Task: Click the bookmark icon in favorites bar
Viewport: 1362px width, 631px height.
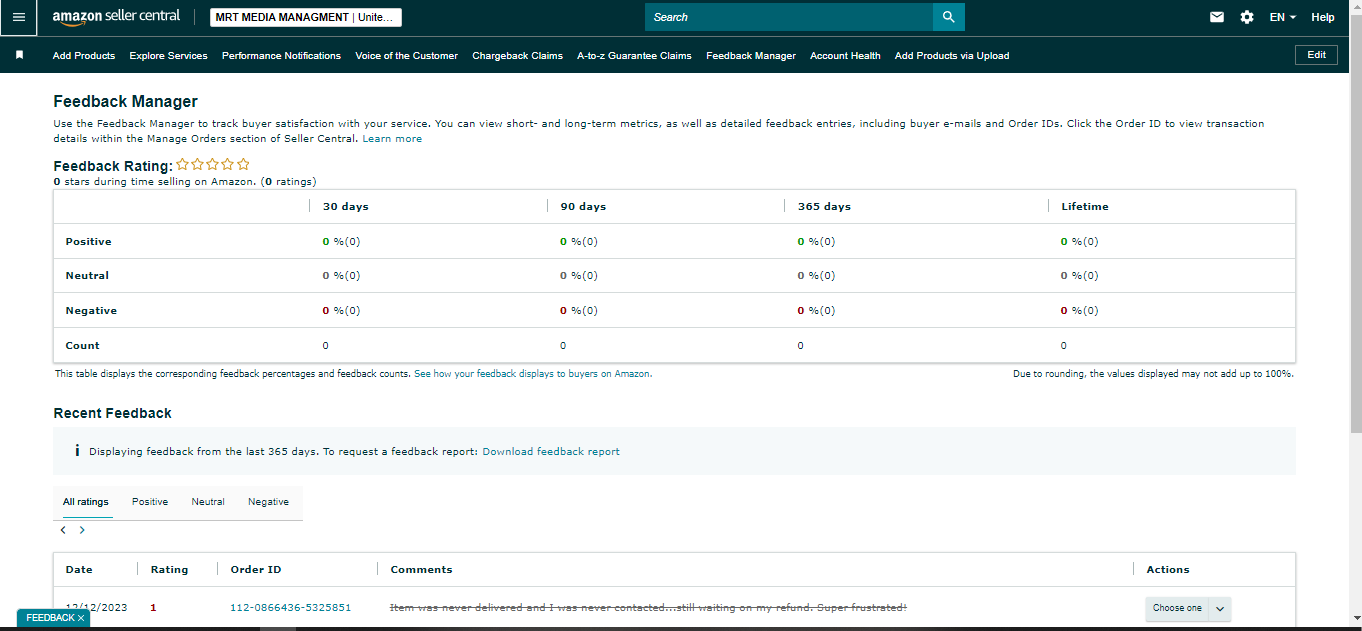Action: (19, 55)
